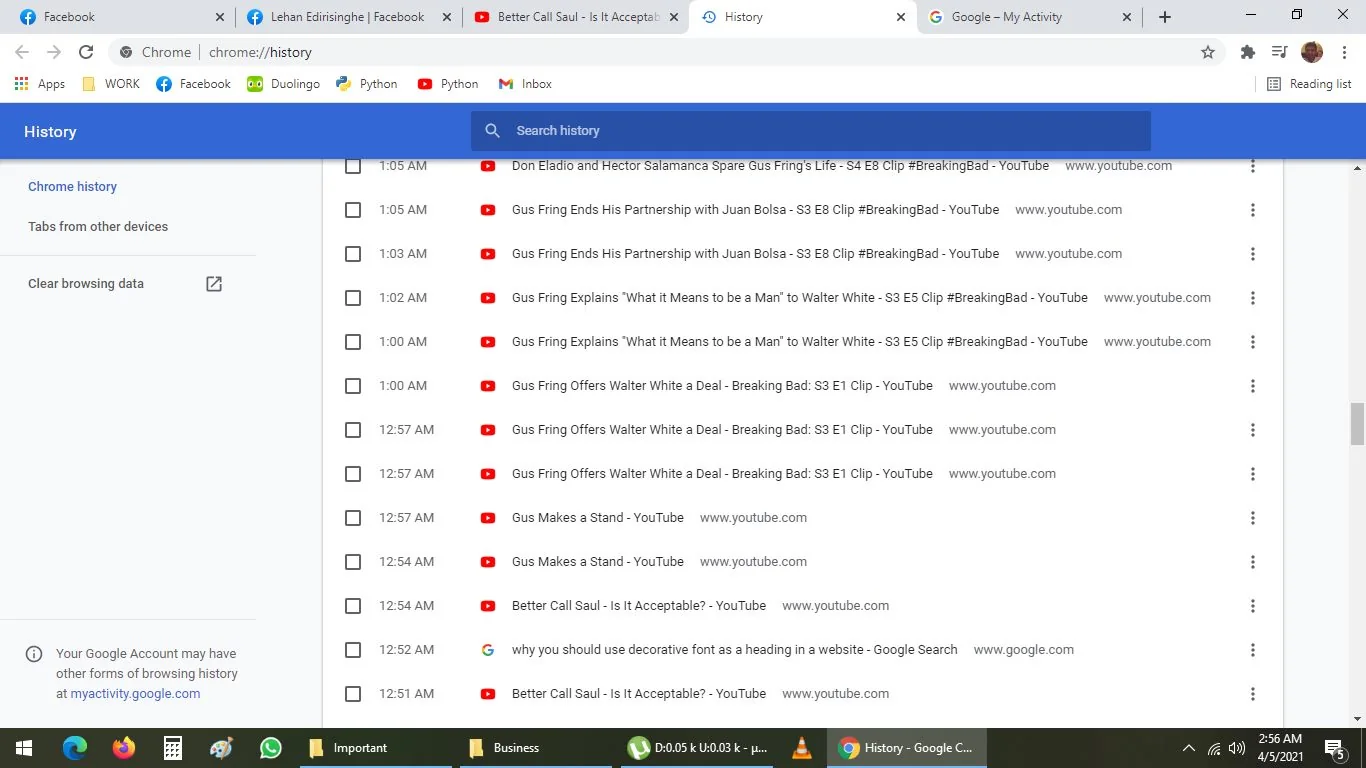Open Clear browsing data
This screenshot has width=1366, height=768.
[x=125, y=284]
